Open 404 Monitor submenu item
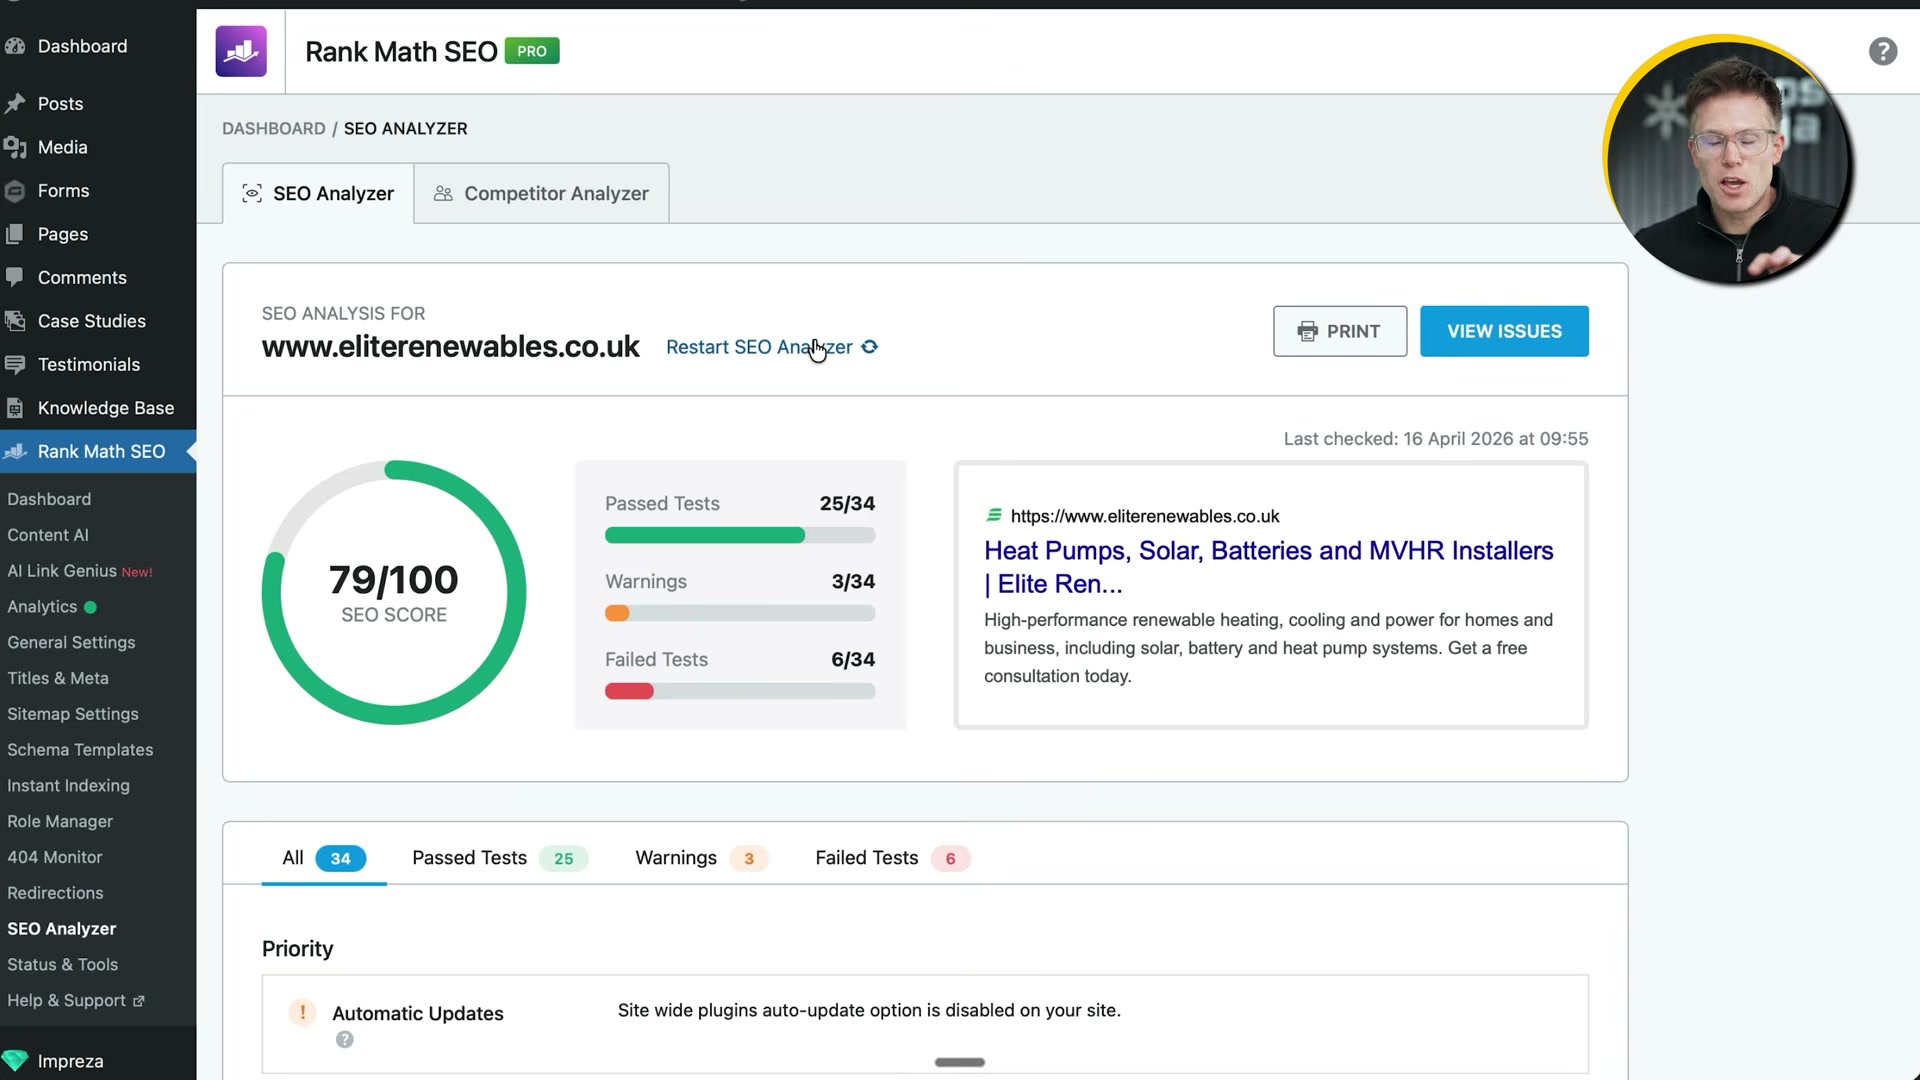1920x1080 pixels. tap(55, 857)
